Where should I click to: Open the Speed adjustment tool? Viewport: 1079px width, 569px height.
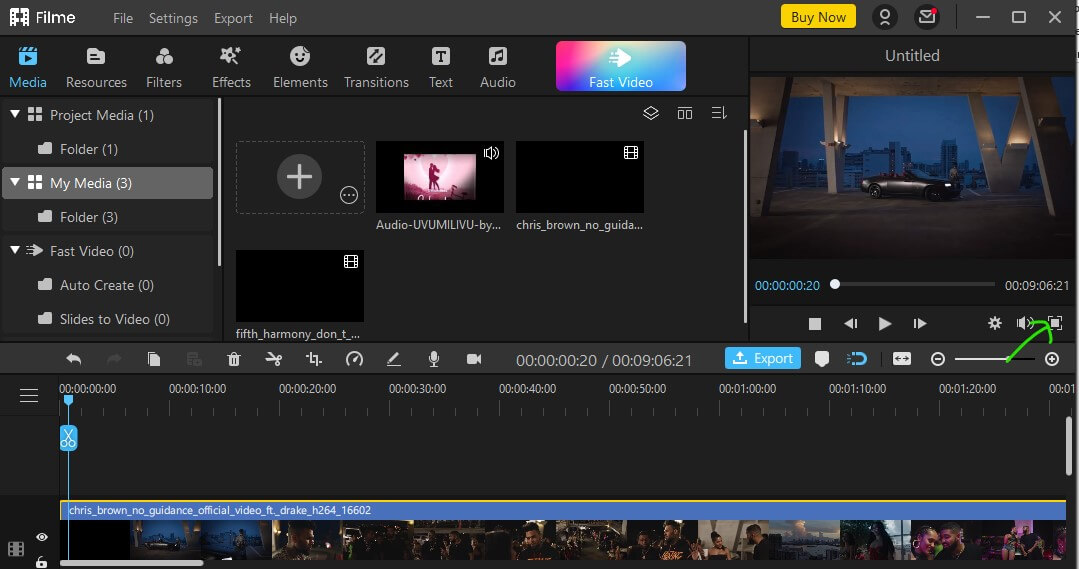(x=354, y=358)
